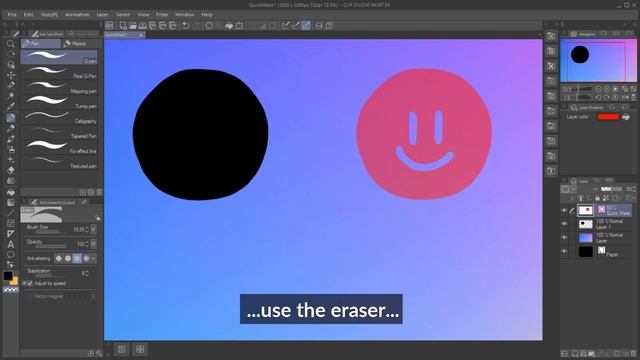Click the Navigator canvas thumbnail
The image size is (640, 360).
pos(598,60)
